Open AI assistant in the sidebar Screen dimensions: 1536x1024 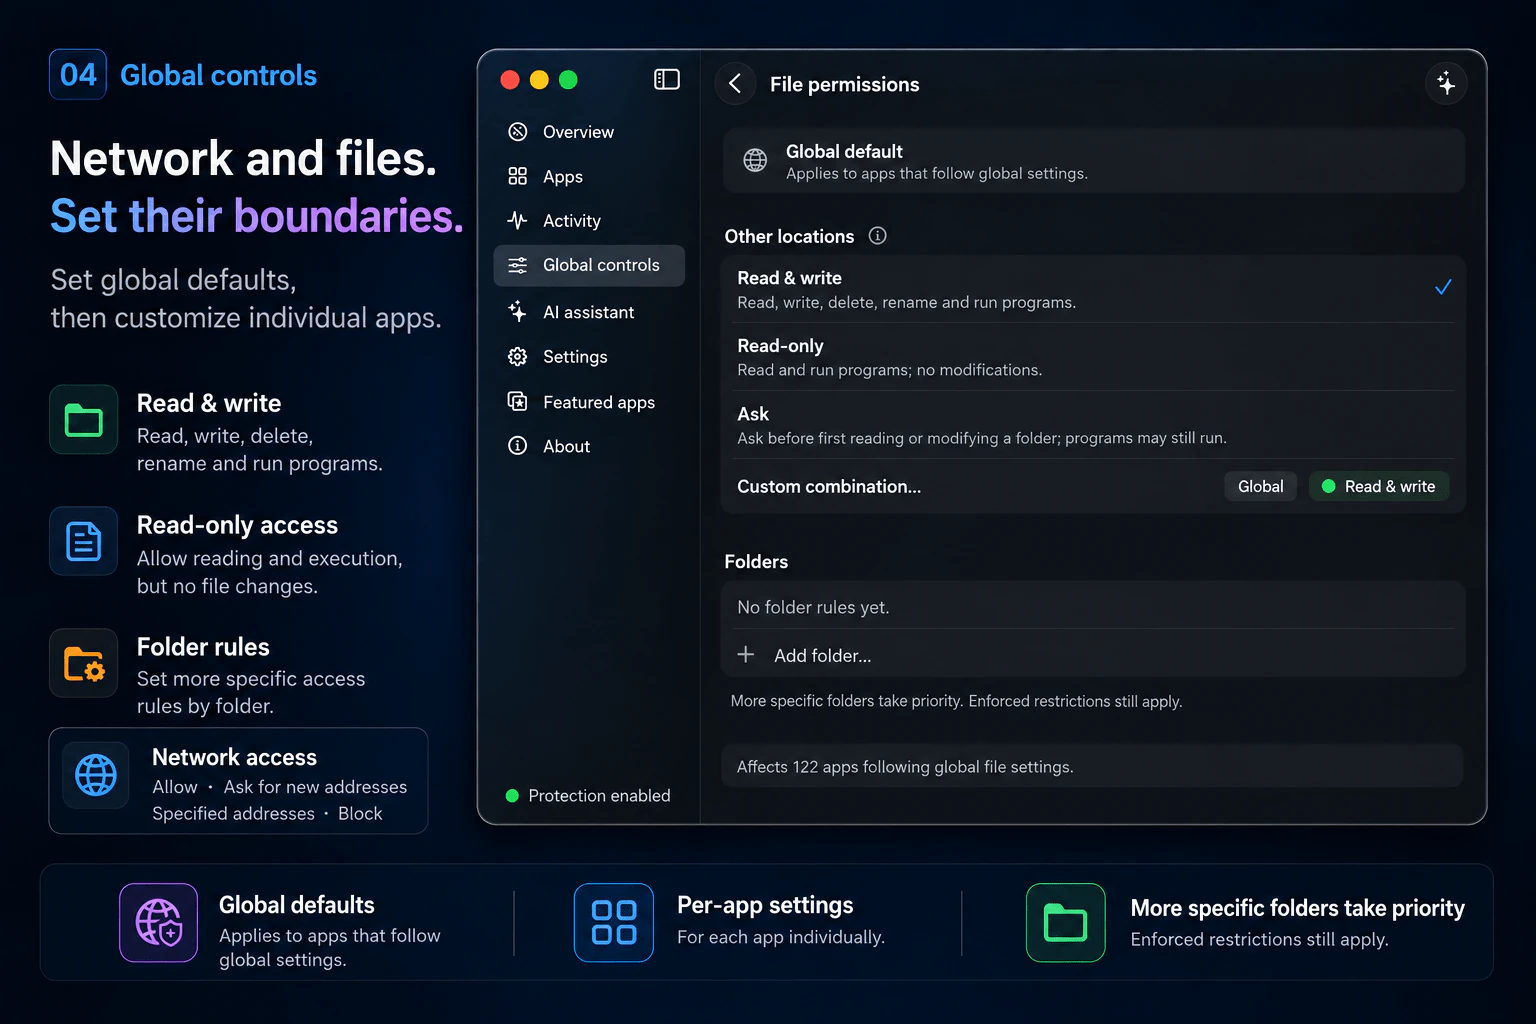pyautogui.click(x=589, y=312)
